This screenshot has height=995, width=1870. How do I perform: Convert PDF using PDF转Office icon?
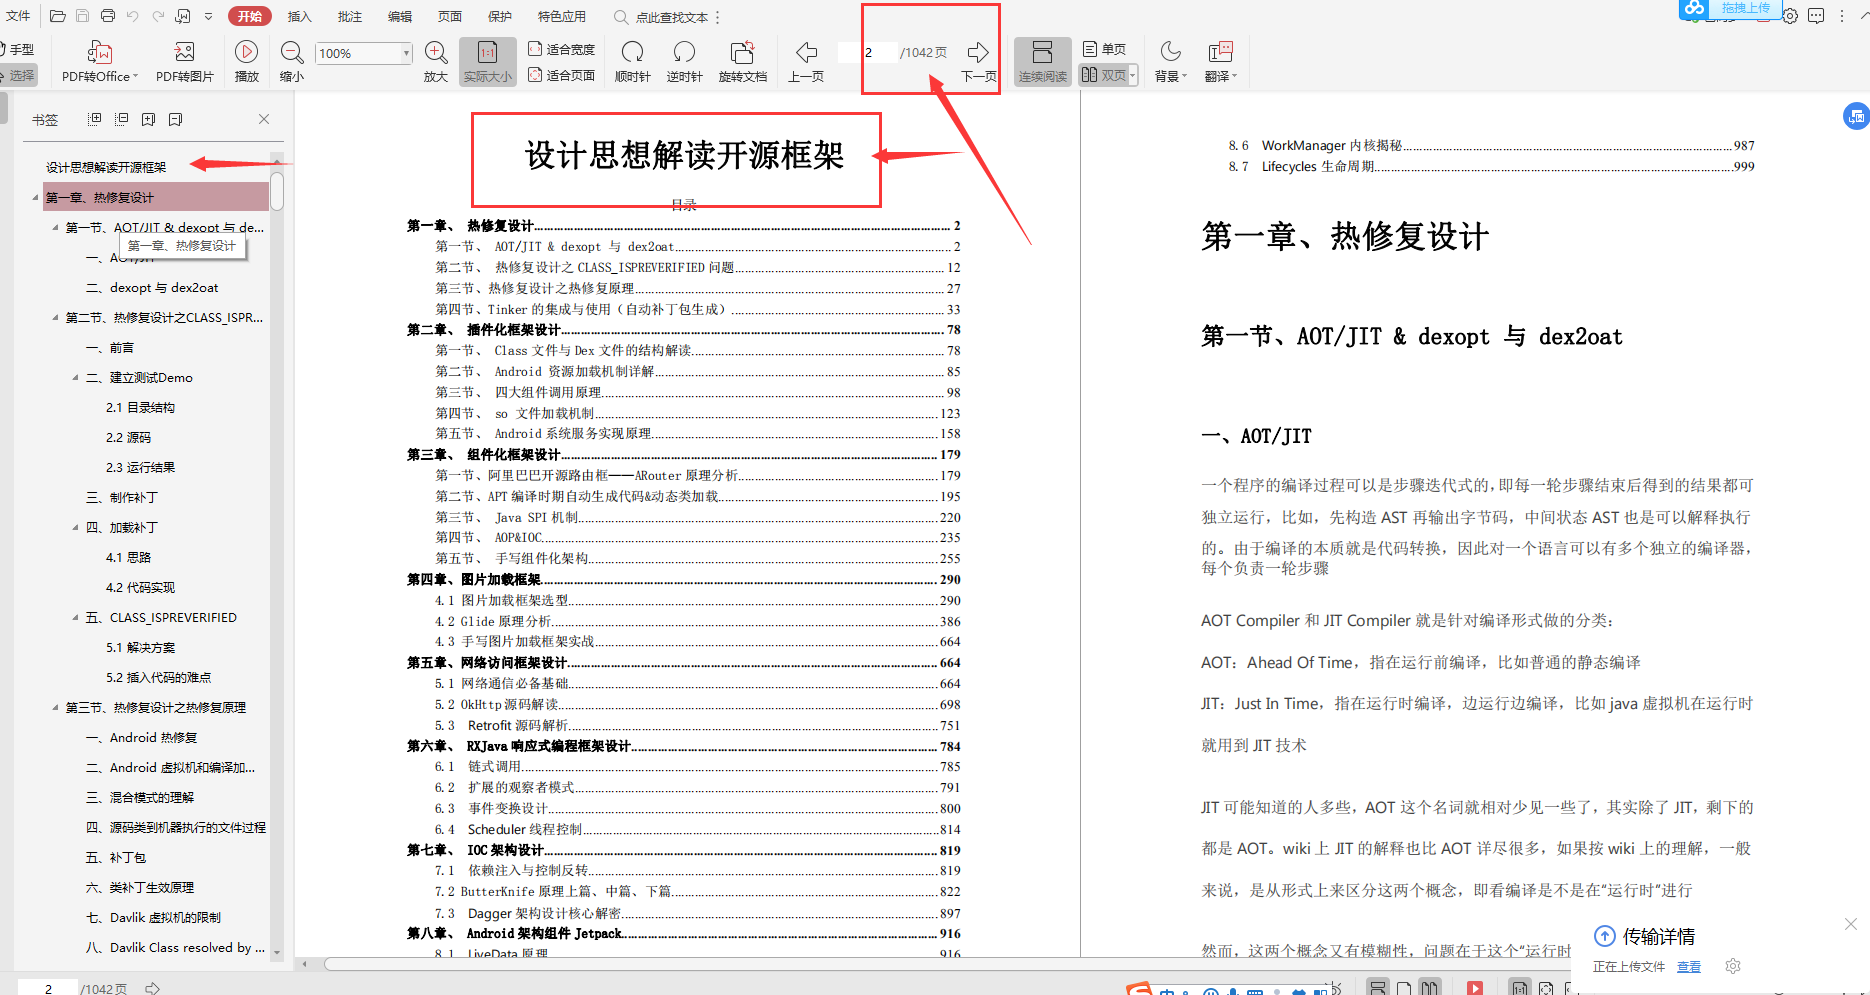point(99,62)
